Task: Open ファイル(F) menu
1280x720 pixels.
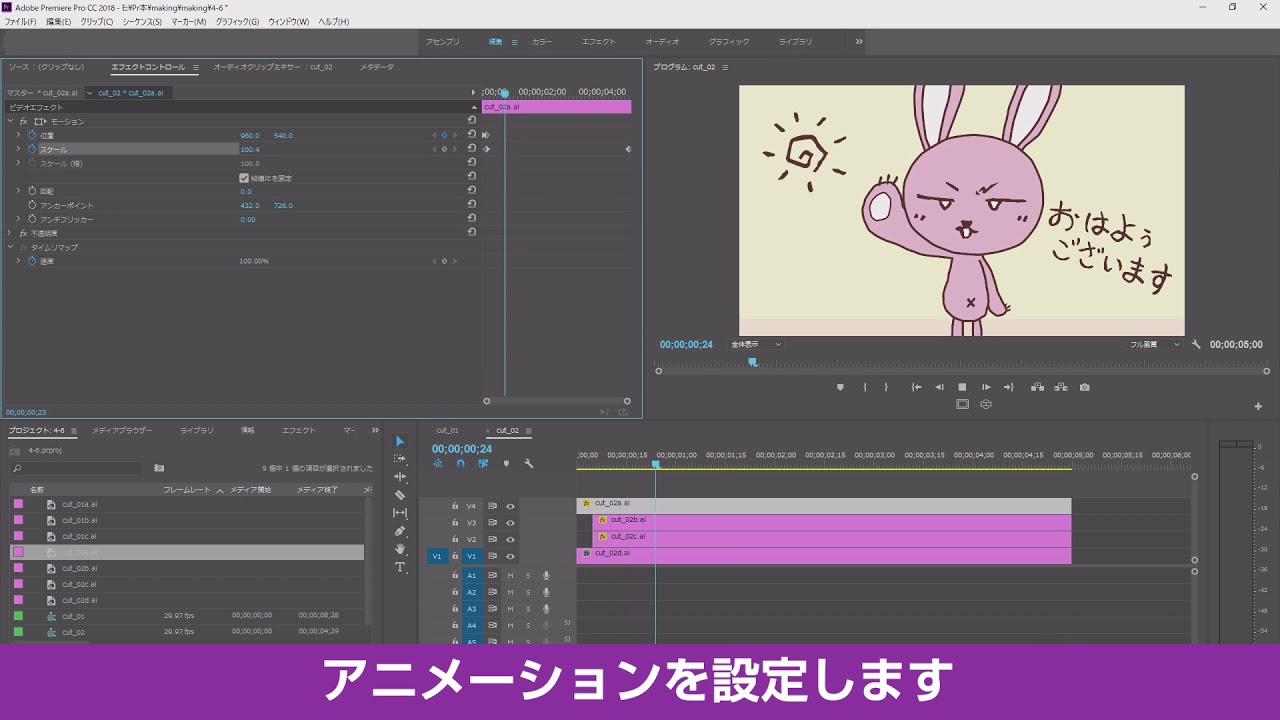Action: click(x=20, y=21)
